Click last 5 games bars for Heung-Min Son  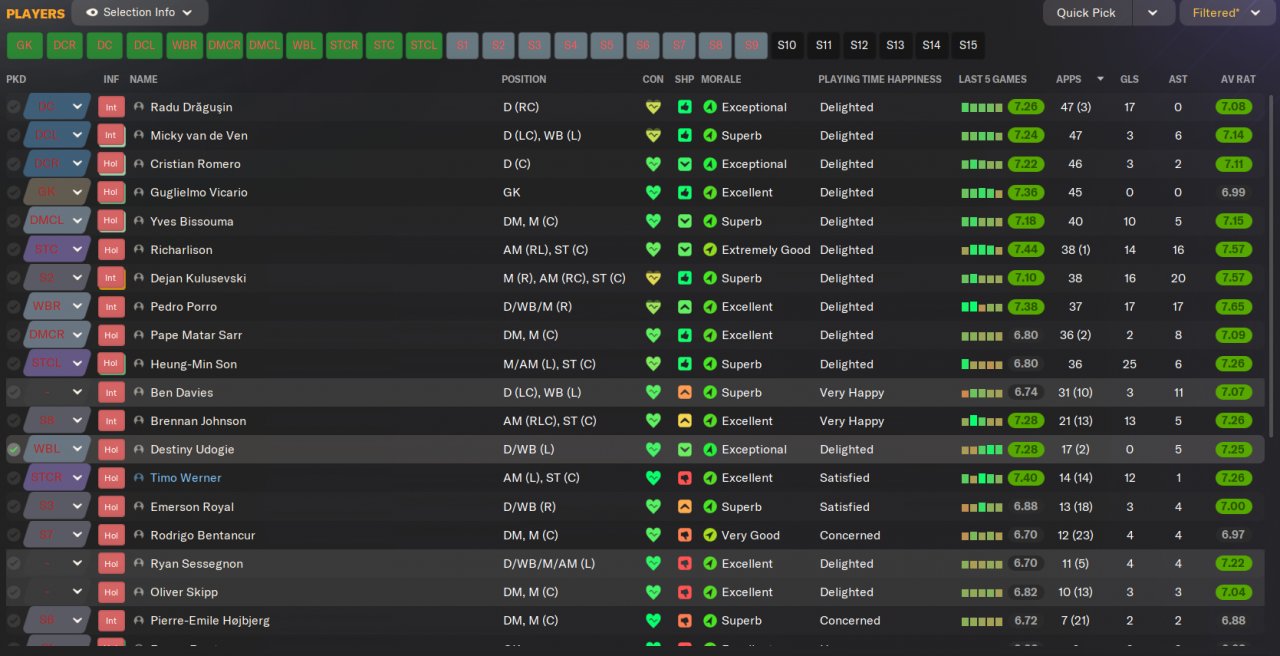click(982, 364)
